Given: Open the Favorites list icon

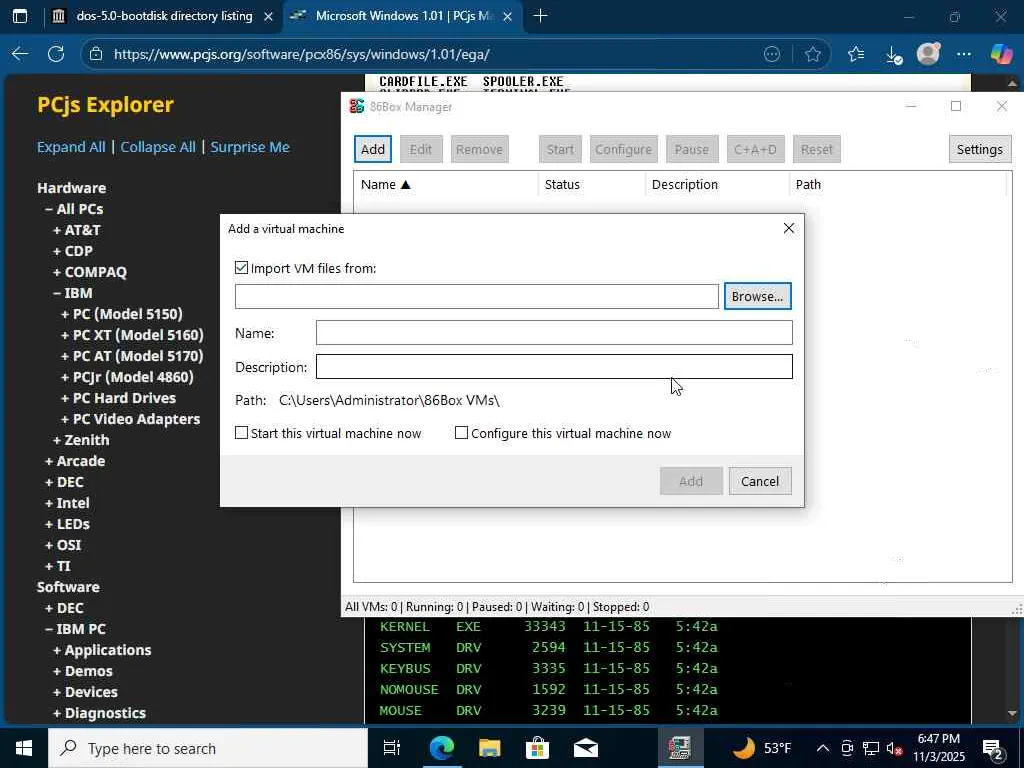Looking at the screenshot, I should (x=856, y=54).
